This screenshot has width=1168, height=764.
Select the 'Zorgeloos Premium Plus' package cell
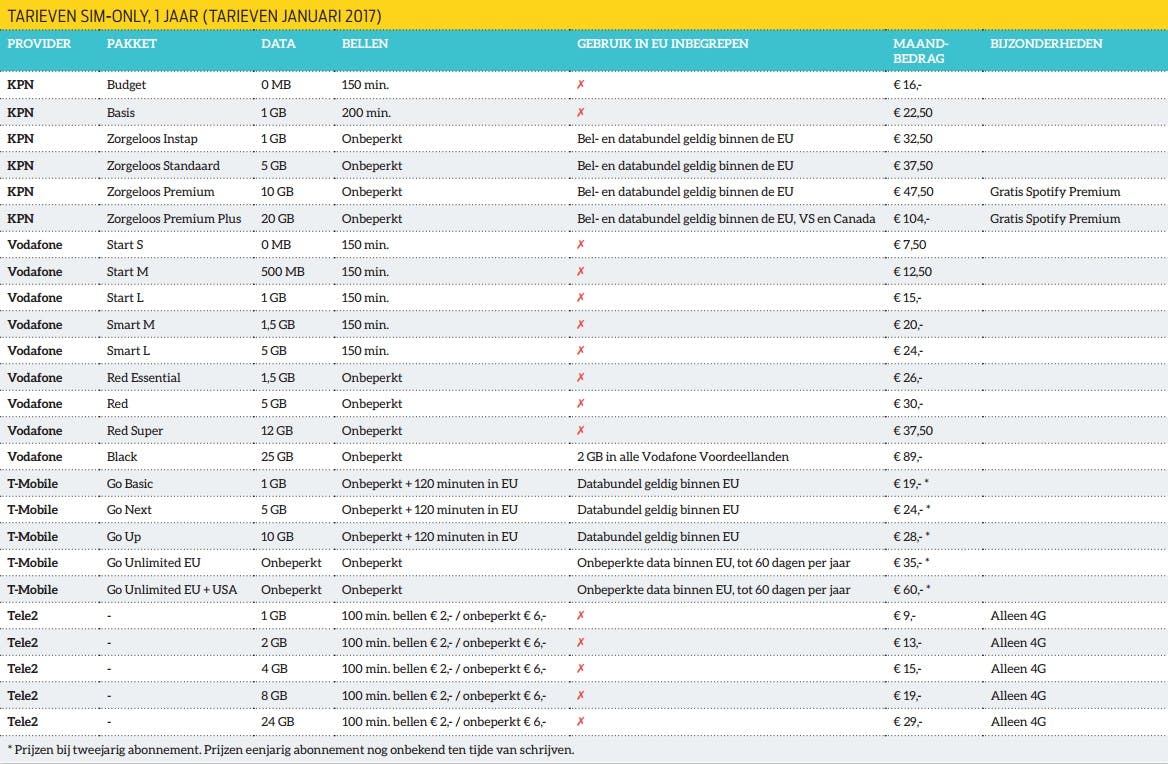(174, 219)
